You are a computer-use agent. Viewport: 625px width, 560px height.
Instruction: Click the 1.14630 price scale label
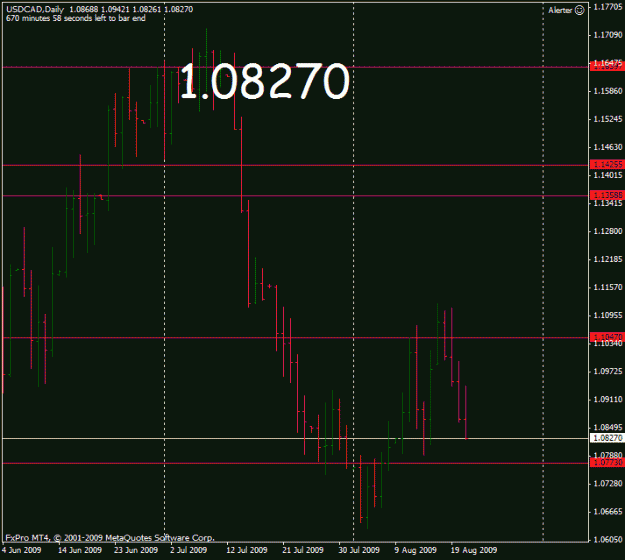coord(608,147)
